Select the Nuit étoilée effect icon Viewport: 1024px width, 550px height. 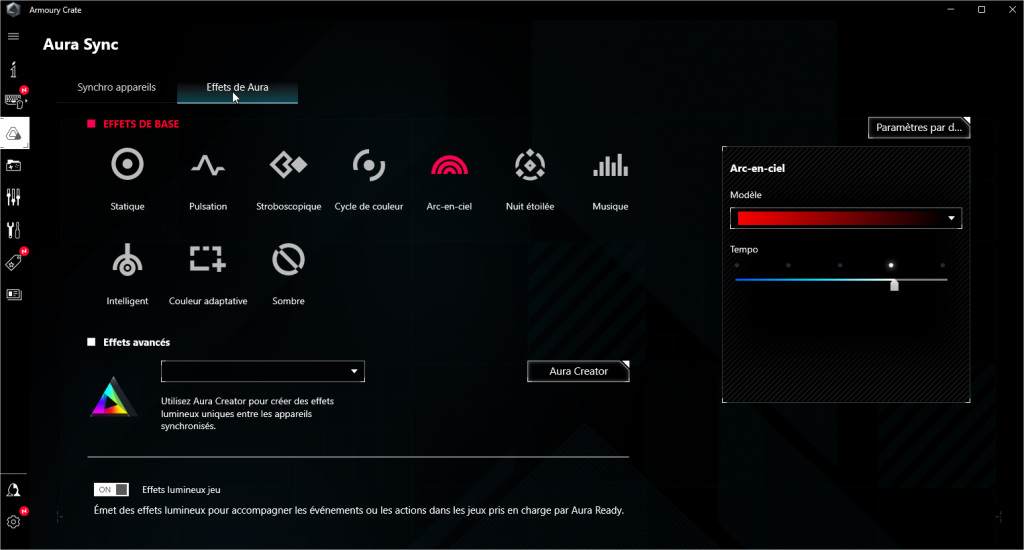point(529,165)
